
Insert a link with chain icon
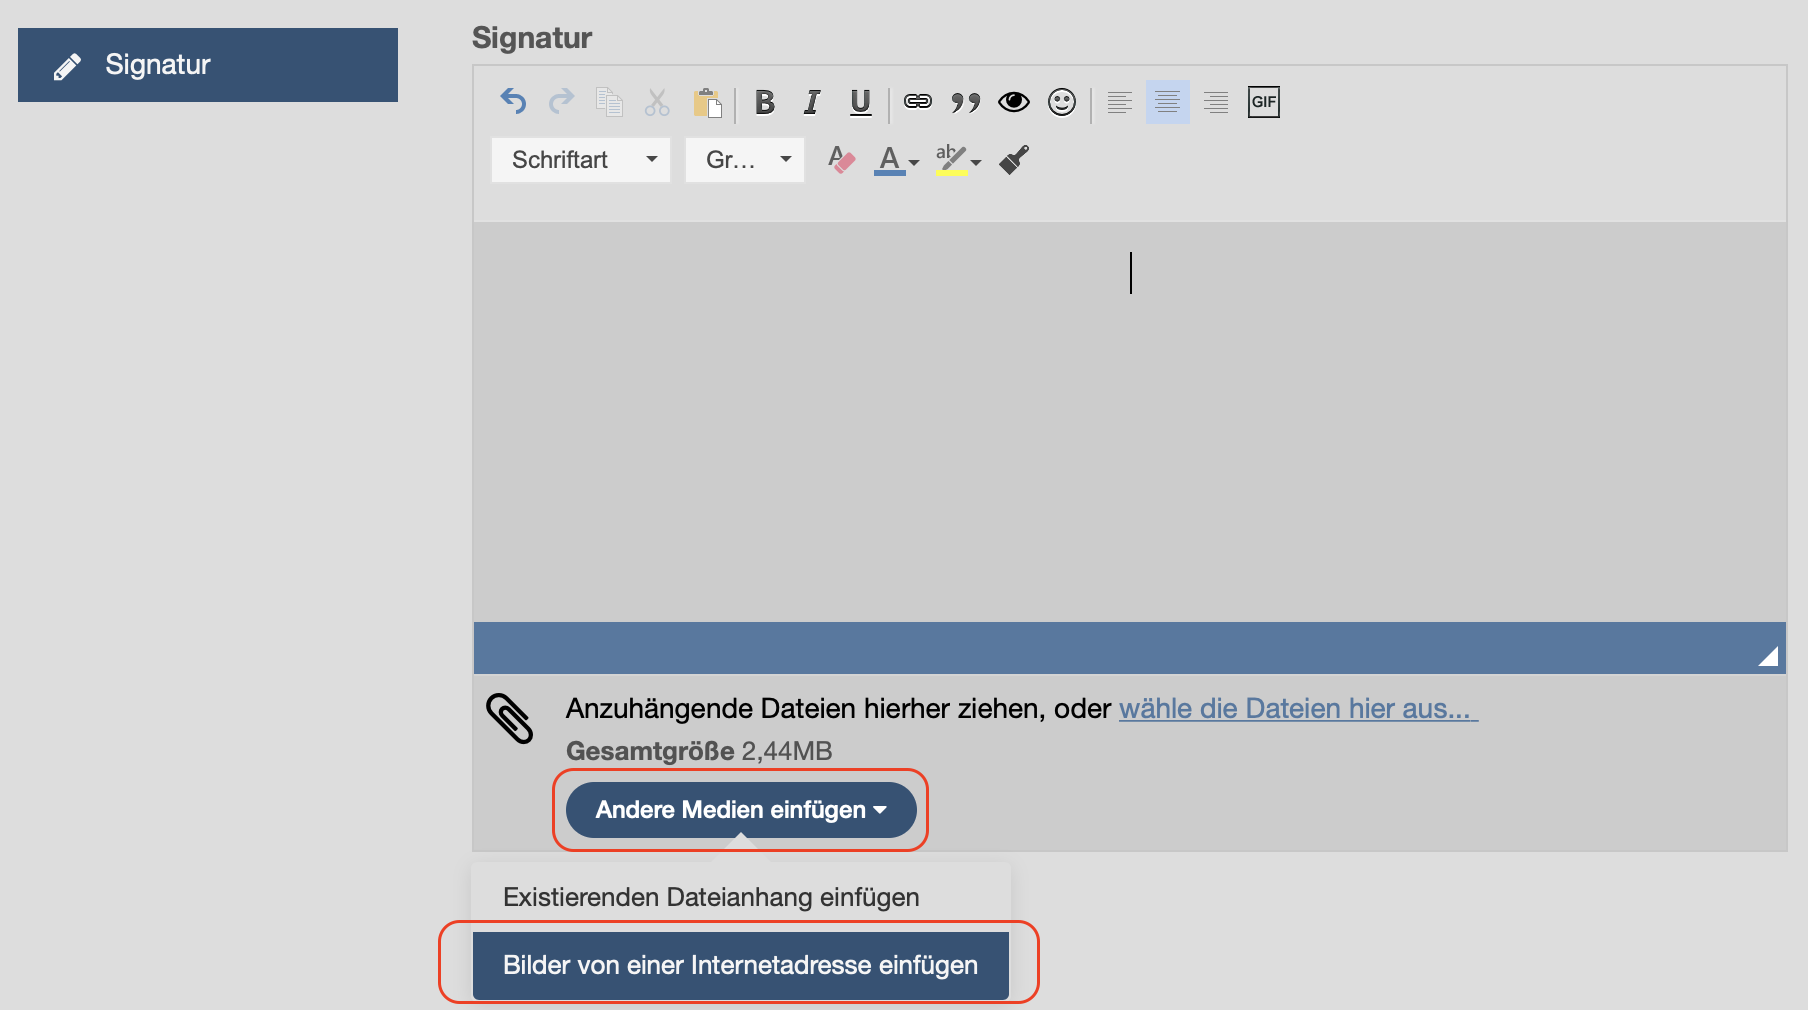click(917, 102)
